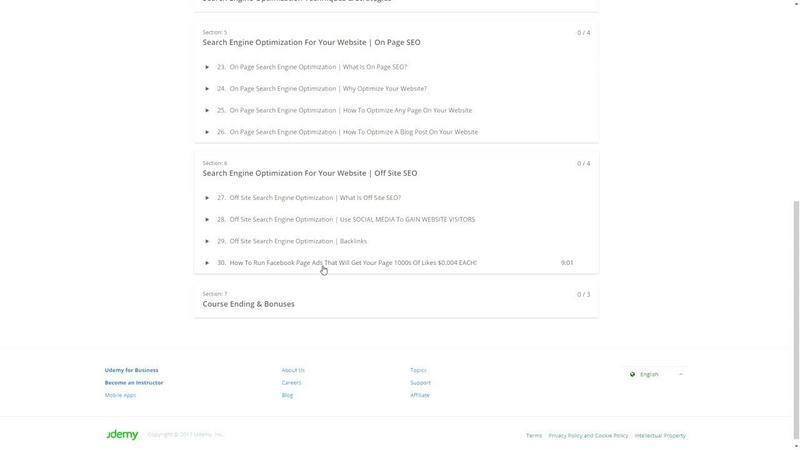Click the 0 / 4 progress of Section 6

(584, 164)
